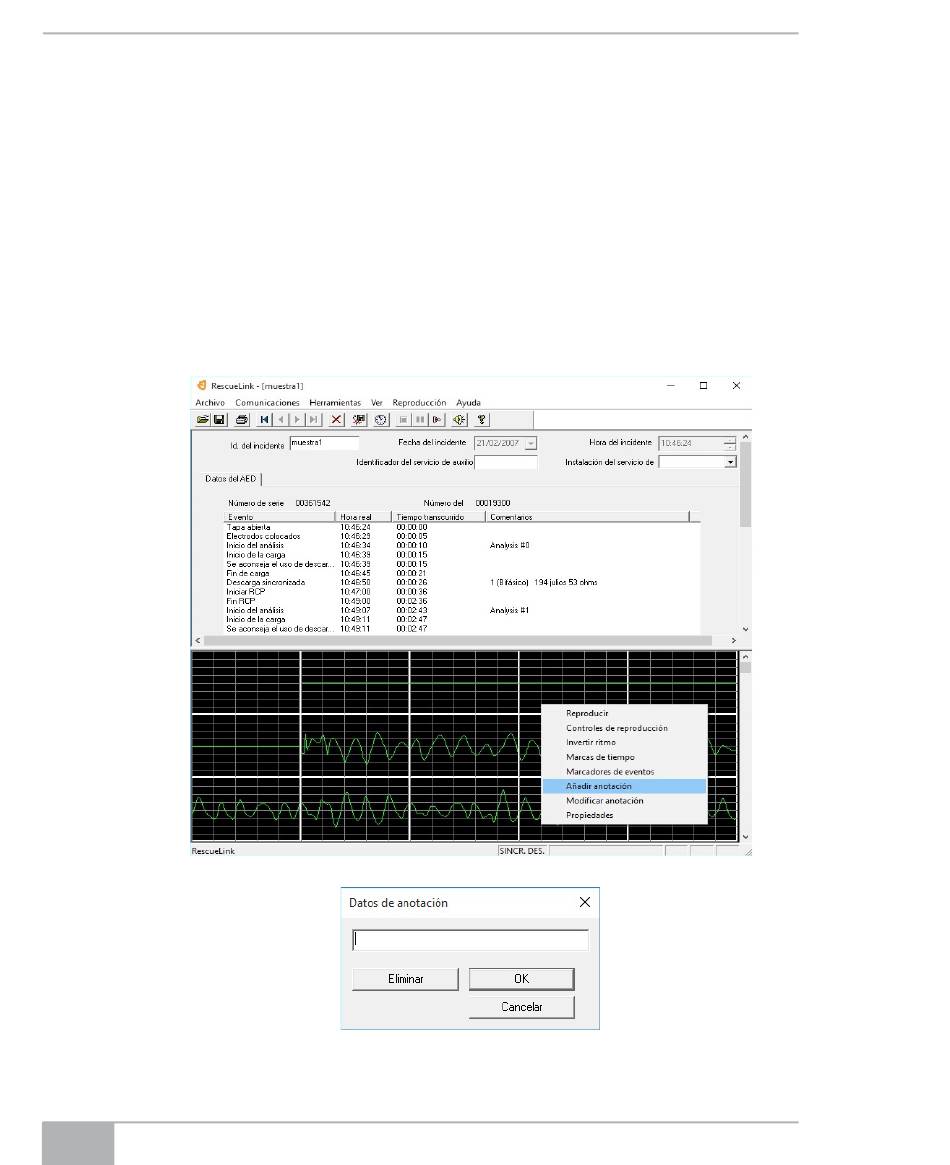
Task: Click event list horizontal scrollbar left arrow
Action: (x=198, y=640)
